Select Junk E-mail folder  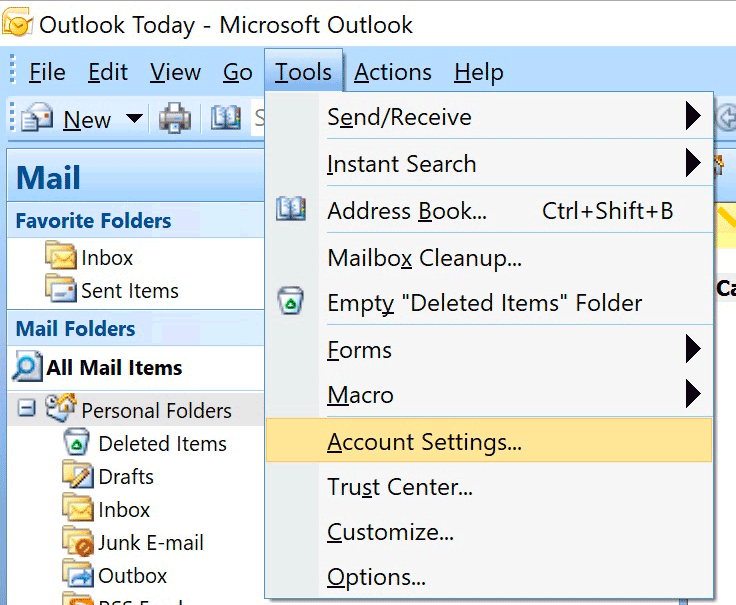click(151, 543)
